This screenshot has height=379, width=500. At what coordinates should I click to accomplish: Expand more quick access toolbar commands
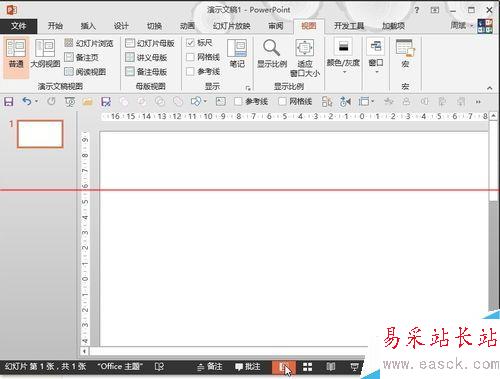[x=478, y=102]
